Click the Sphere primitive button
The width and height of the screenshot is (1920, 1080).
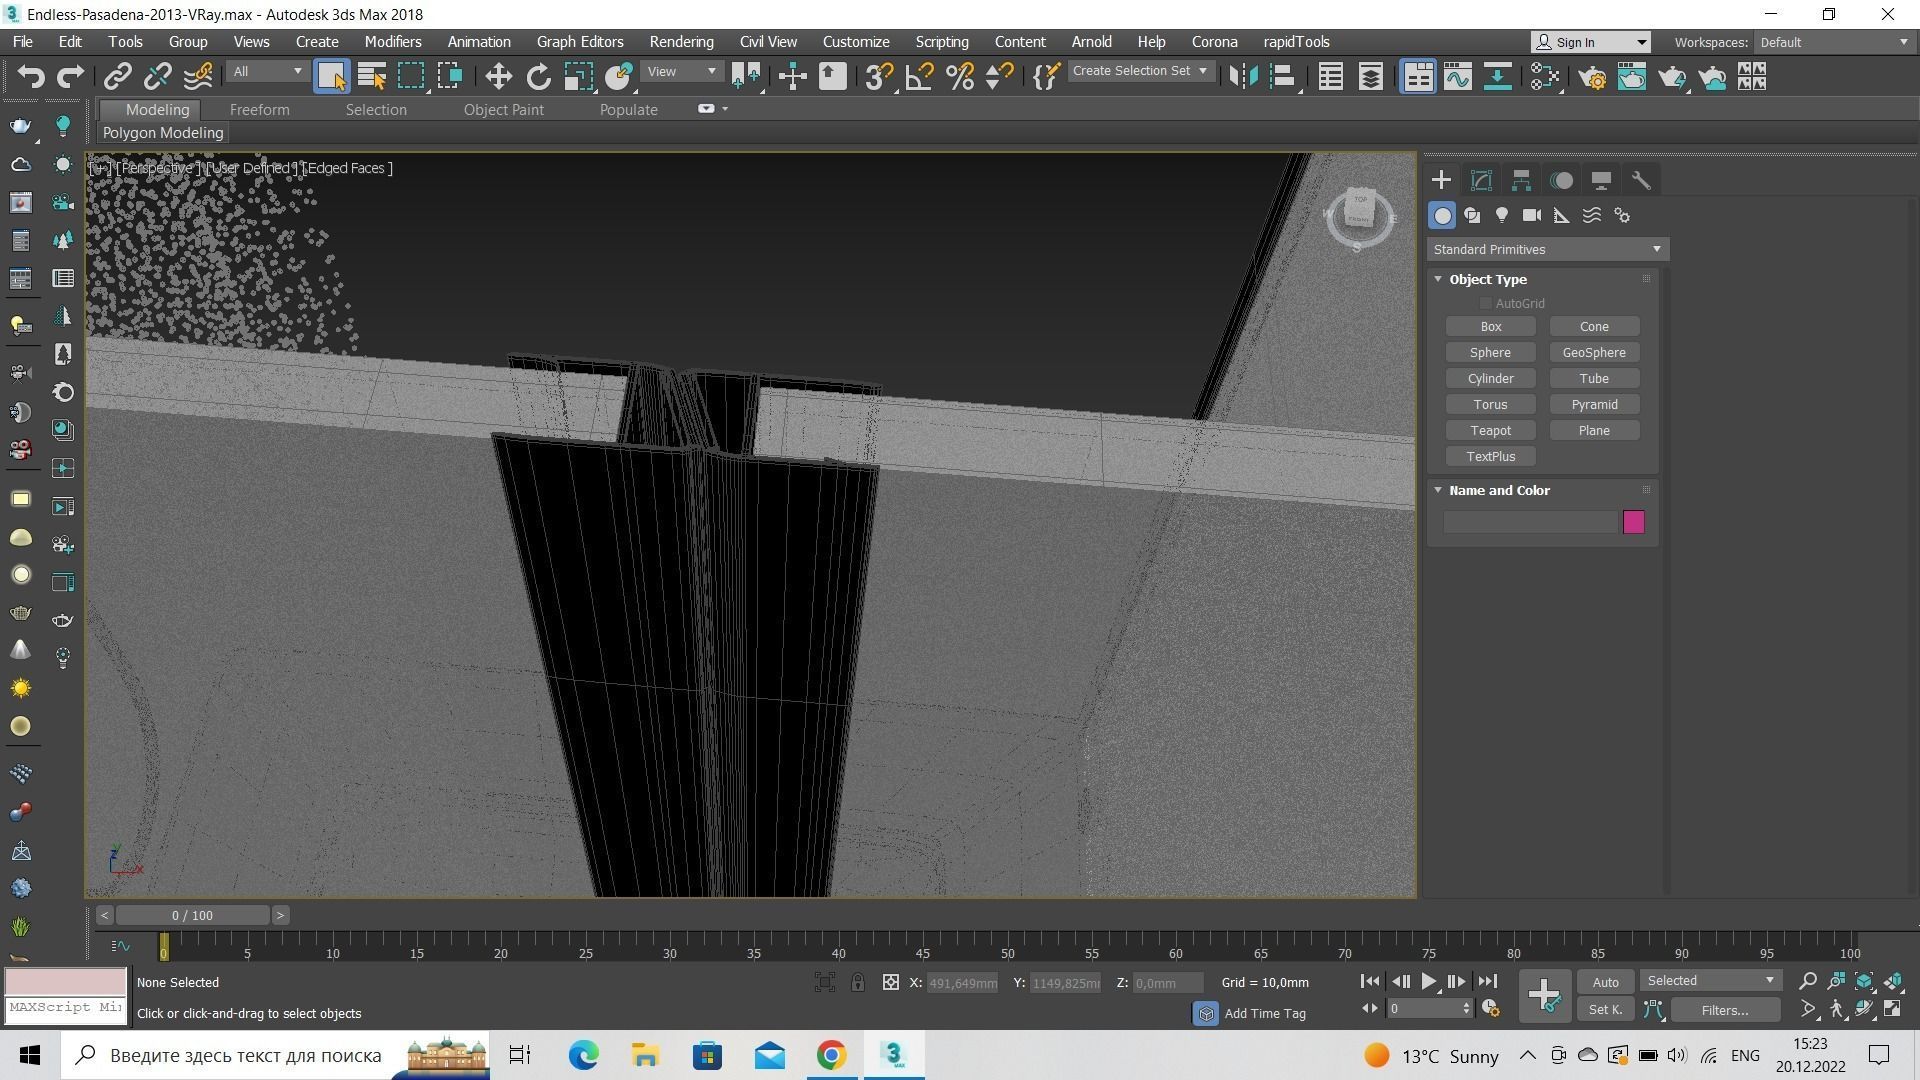coord(1490,353)
